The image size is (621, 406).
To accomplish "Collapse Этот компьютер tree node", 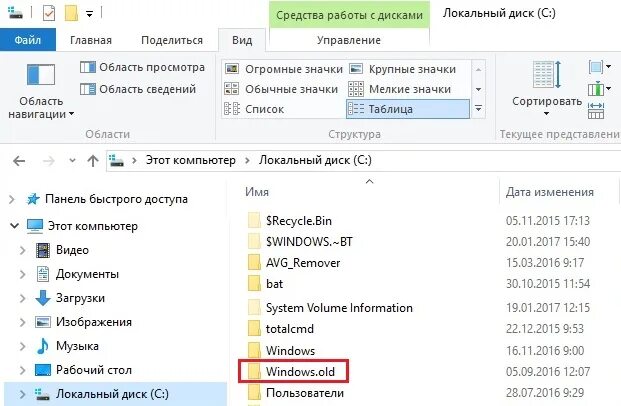I will [14, 226].
